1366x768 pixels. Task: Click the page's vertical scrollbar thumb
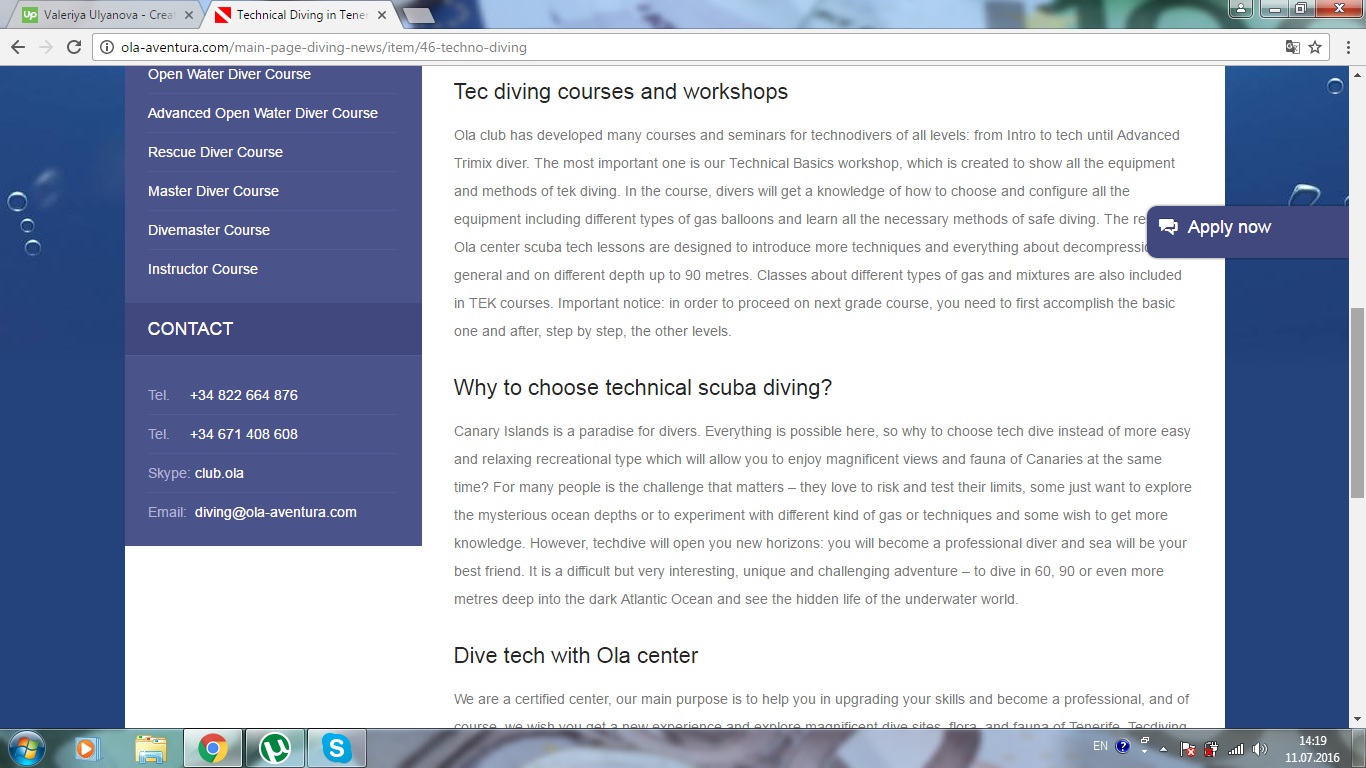(1357, 403)
